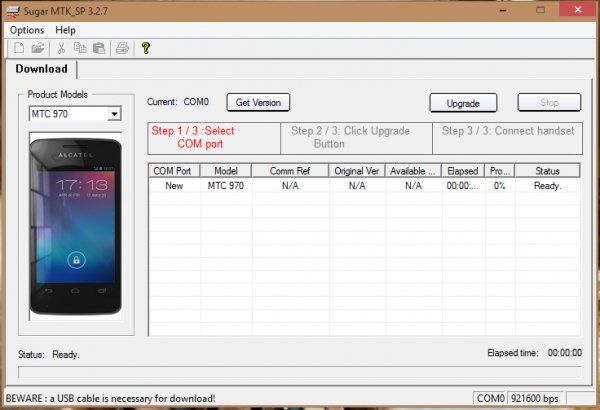Click the 'MTC 970' cell in table row
Screen dimensions: 600x410
pos(226,186)
